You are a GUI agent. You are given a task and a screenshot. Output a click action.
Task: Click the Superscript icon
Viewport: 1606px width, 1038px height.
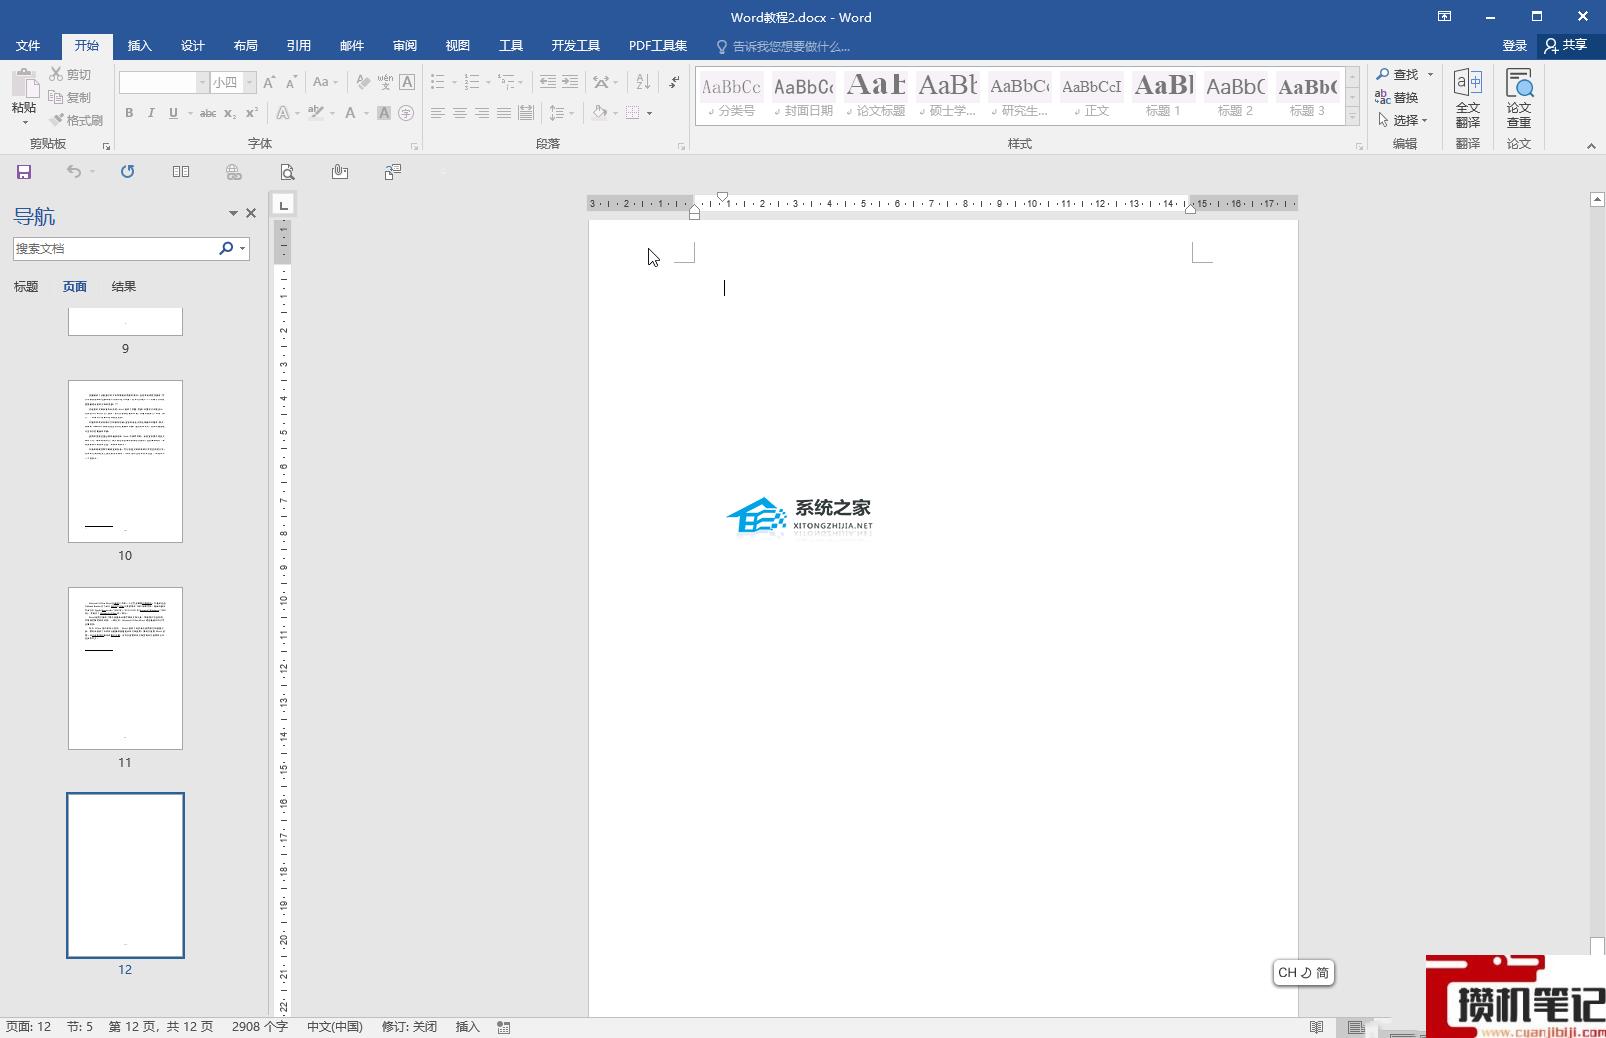tap(251, 113)
